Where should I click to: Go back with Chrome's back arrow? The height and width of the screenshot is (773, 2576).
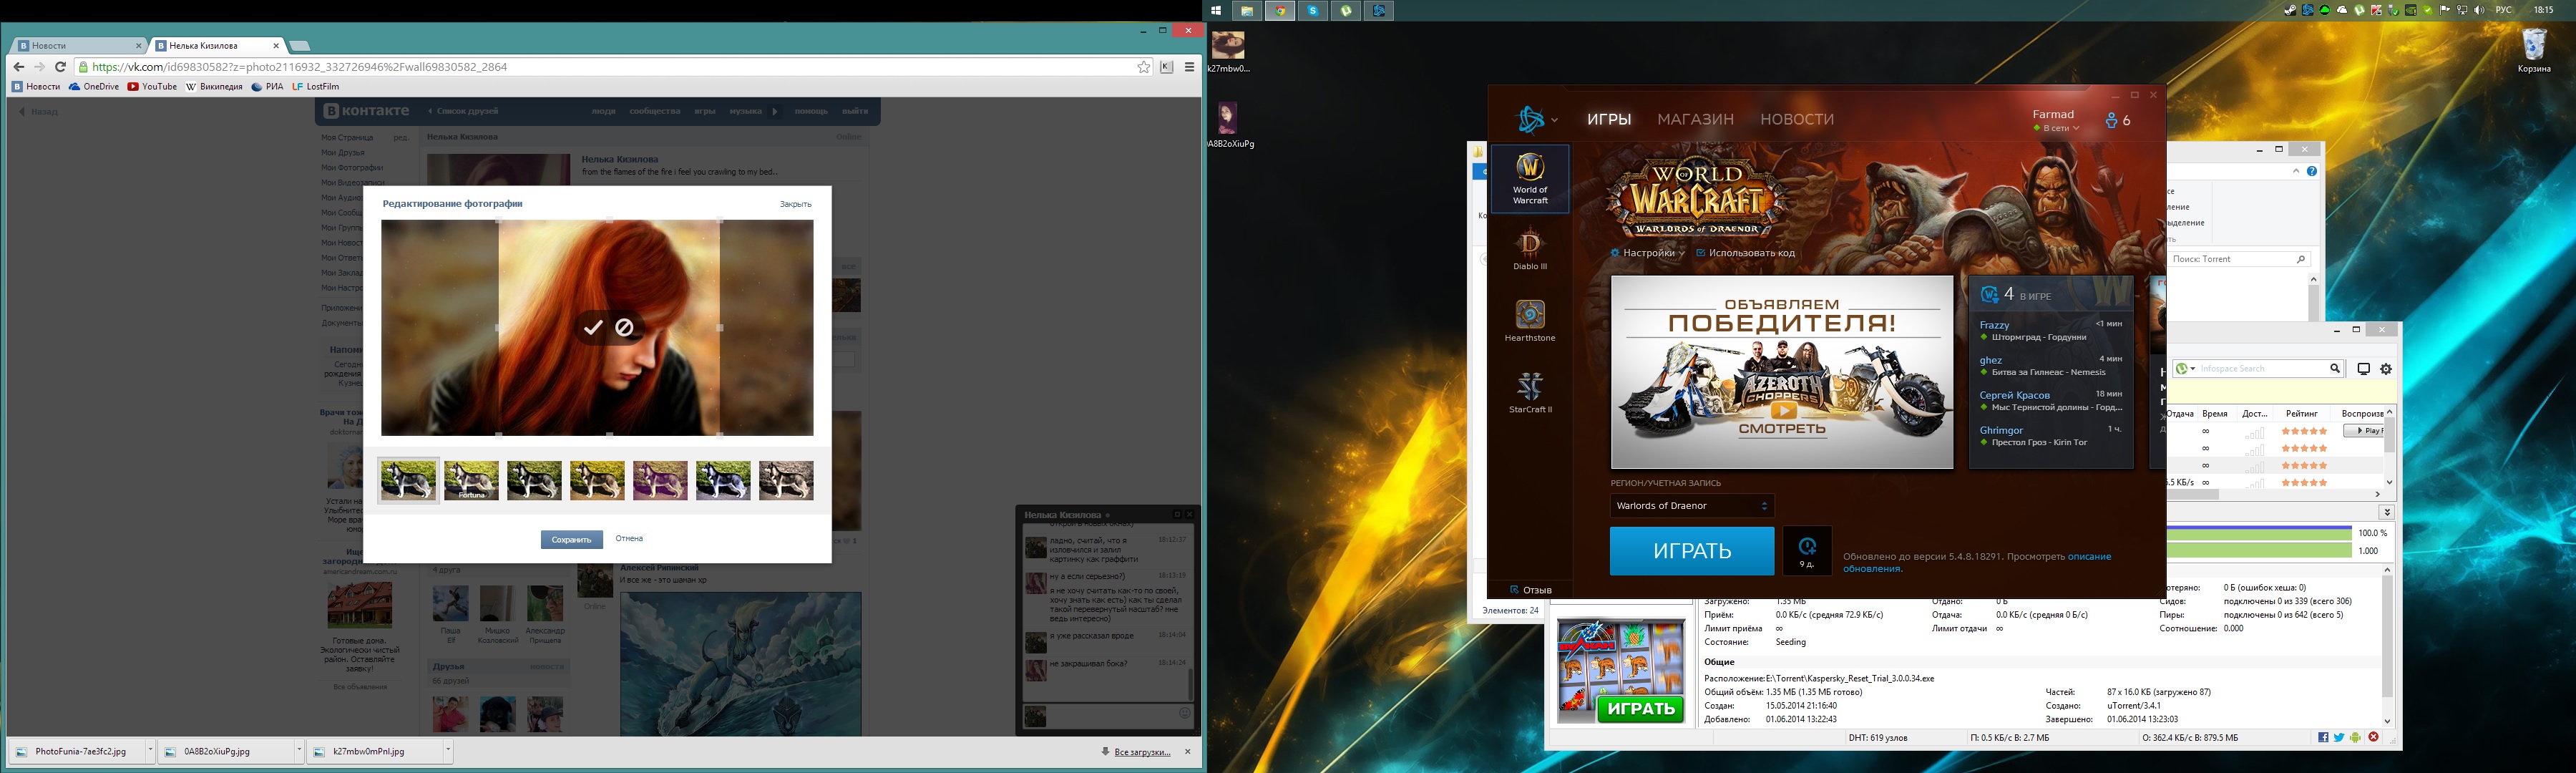[19, 67]
